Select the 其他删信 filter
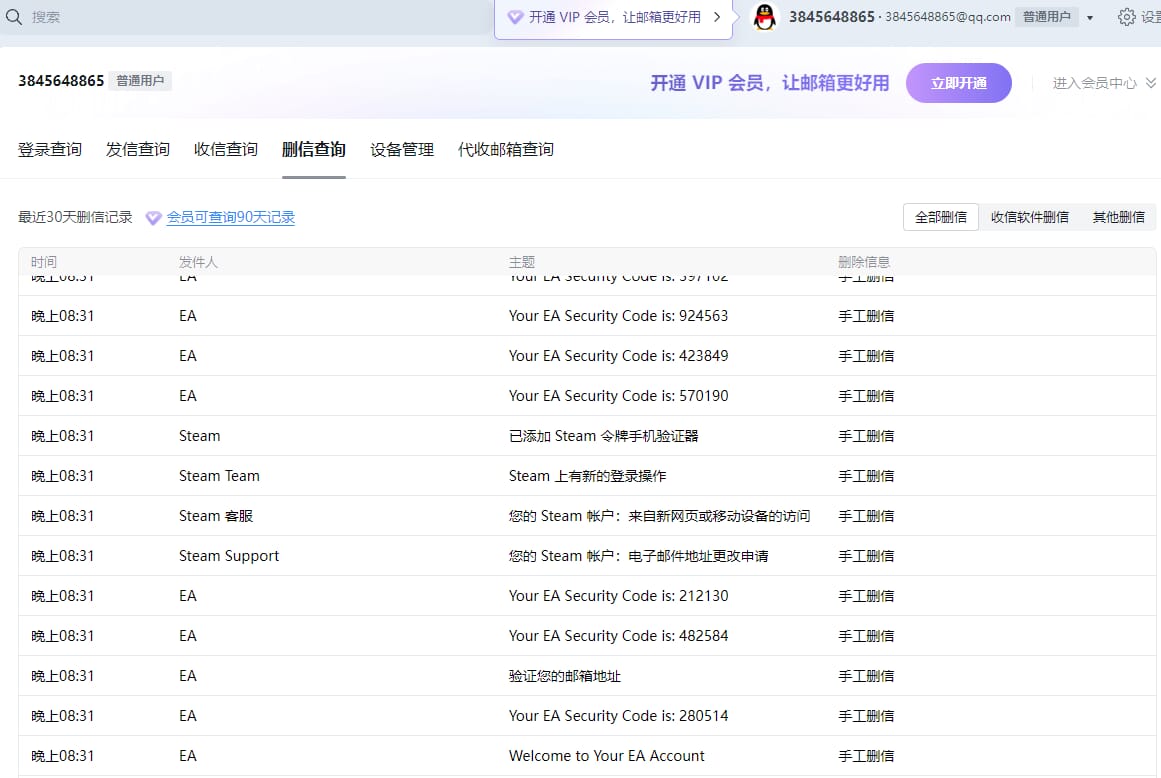This screenshot has height=778, width=1161. (x=1118, y=217)
